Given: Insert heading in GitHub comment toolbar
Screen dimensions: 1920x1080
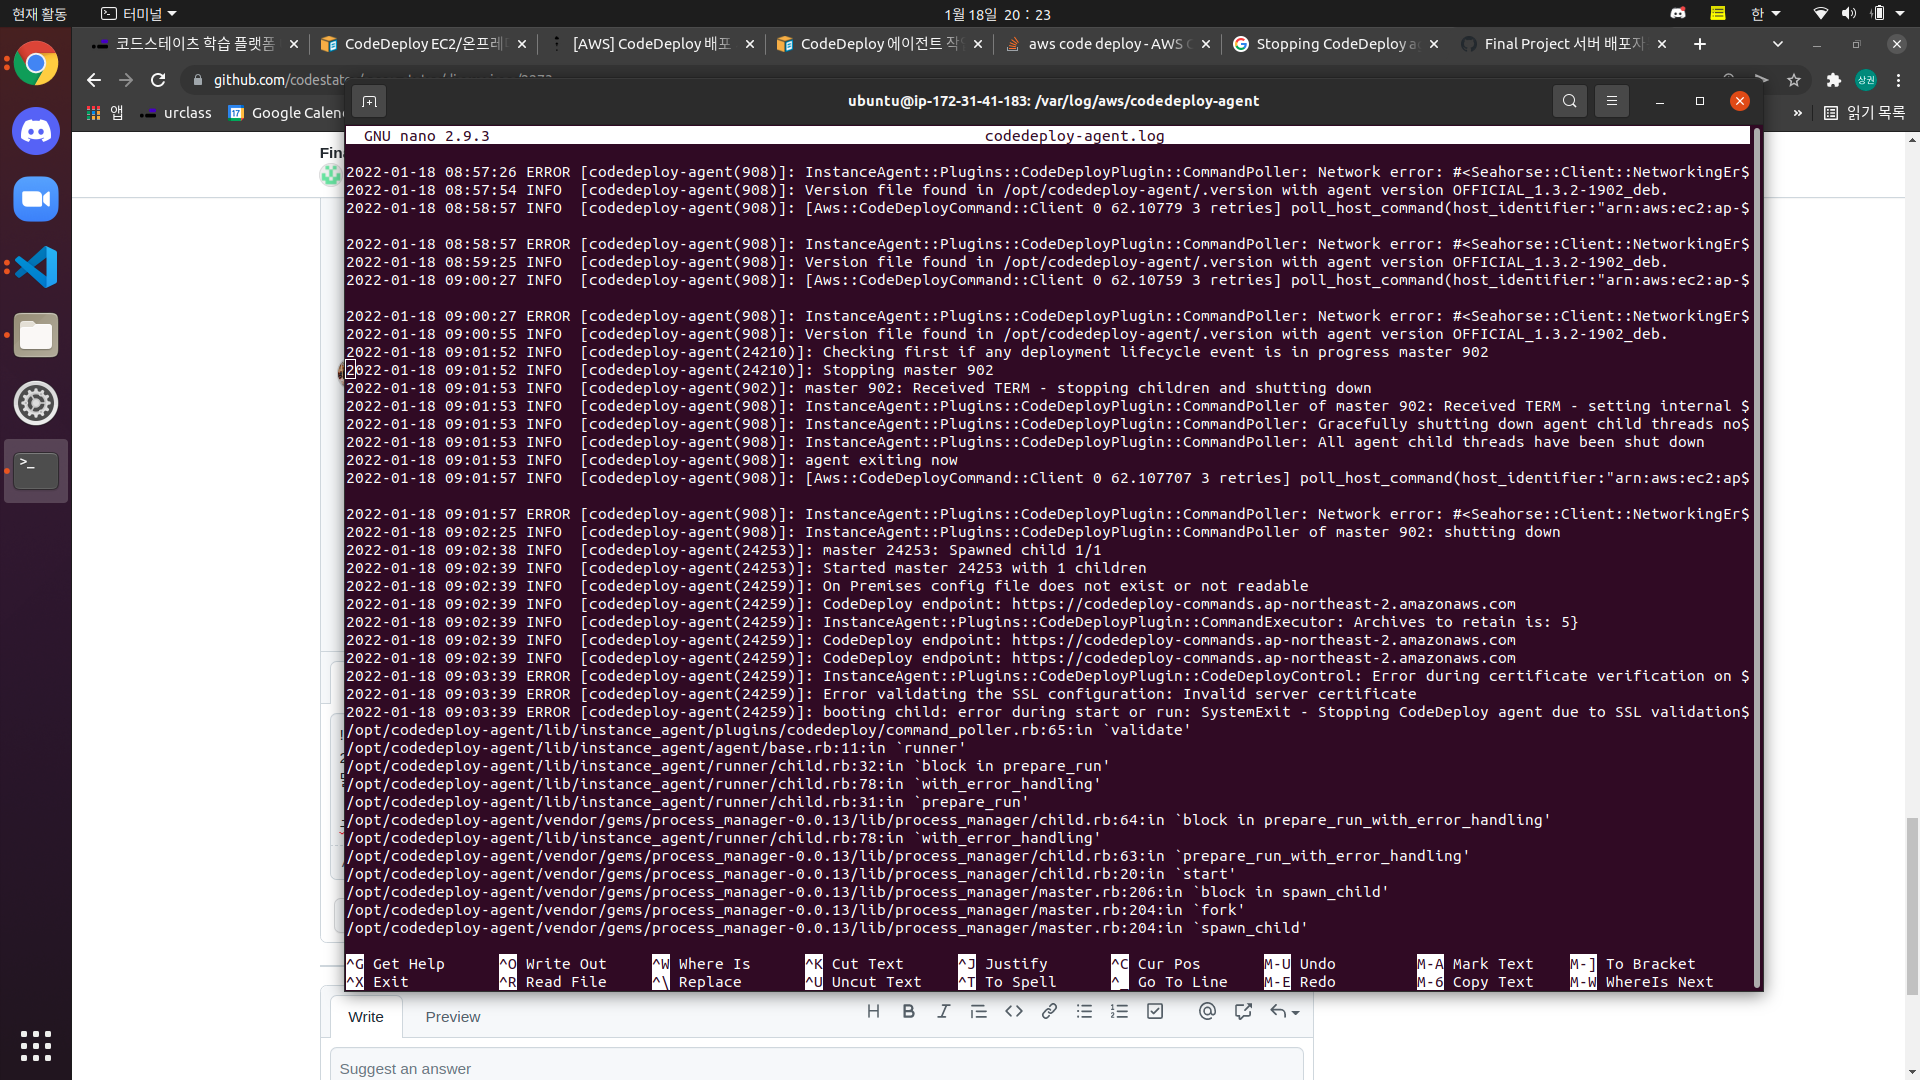Looking at the screenshot, I should point(873,1012).
